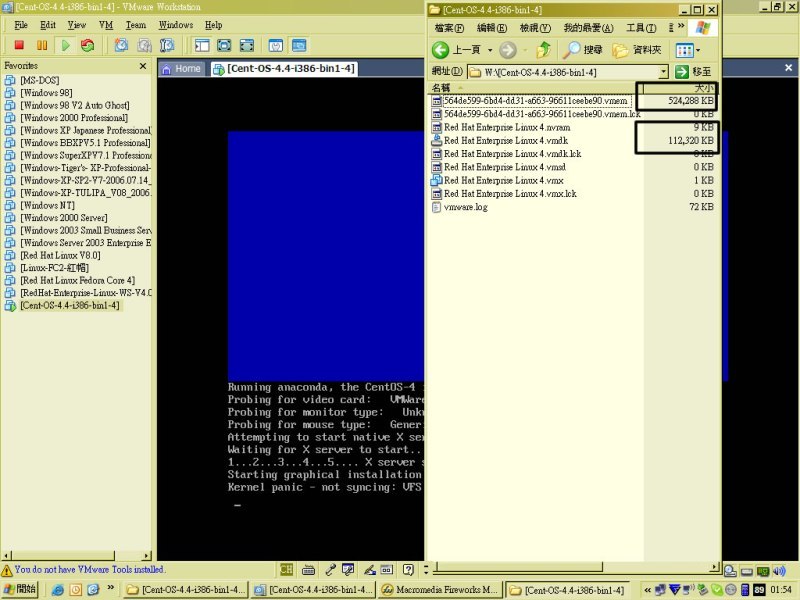Image resolution: width=800 pixels, height=600 pixels.
Task: Click the Reset VM icon in VMware toolbar
Action: click(x=88, y=45)
